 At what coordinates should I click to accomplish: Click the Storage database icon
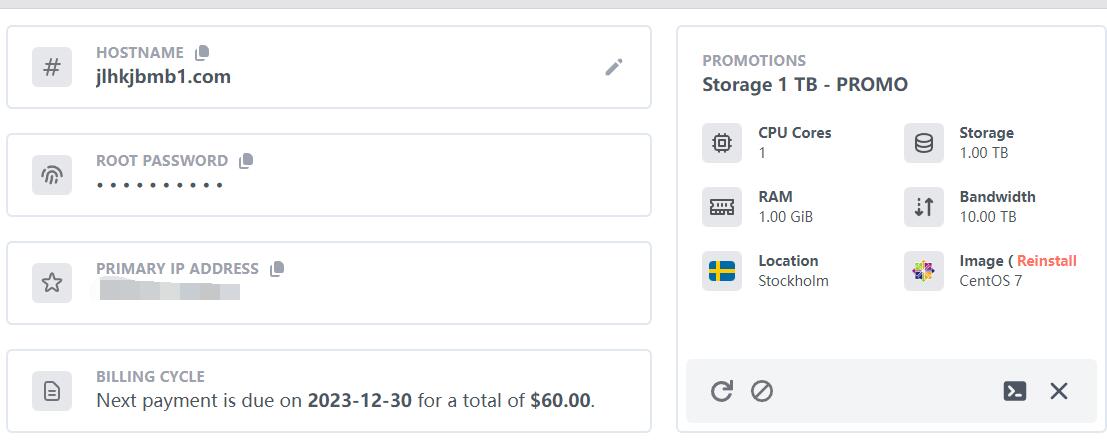coord(923,143)
